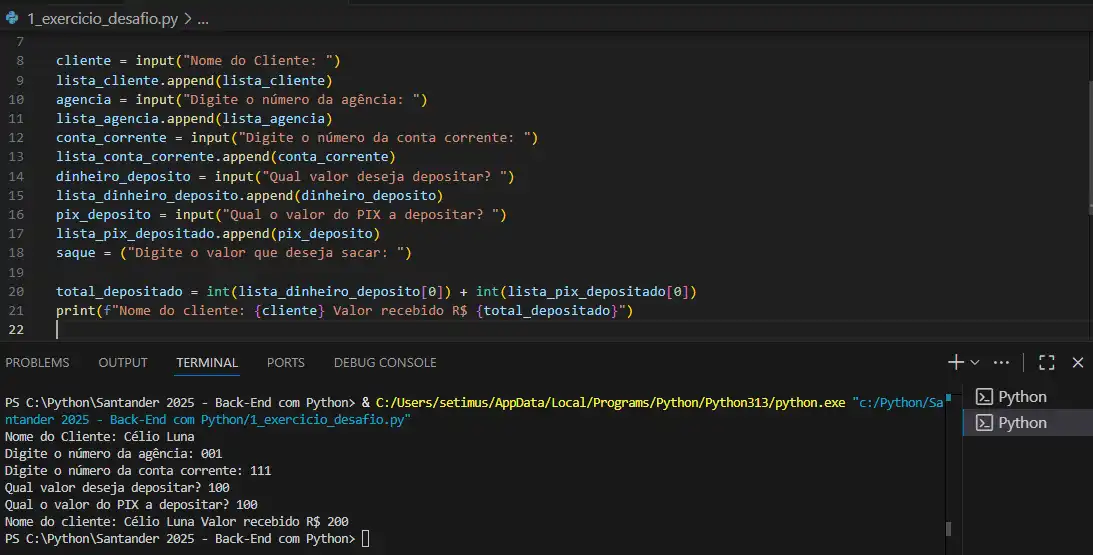Create a new terminal with plus icon
Viewport: 1093px width, 555px height.
click(956, 362)
